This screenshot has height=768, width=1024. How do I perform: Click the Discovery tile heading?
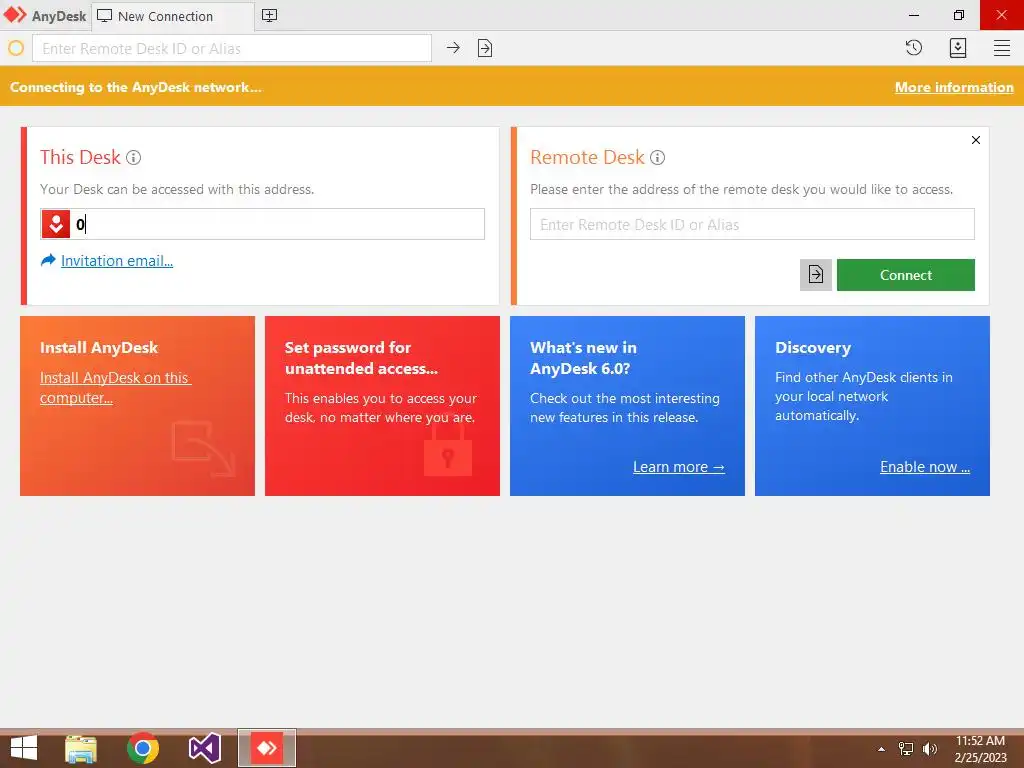[x=812, y=347]
